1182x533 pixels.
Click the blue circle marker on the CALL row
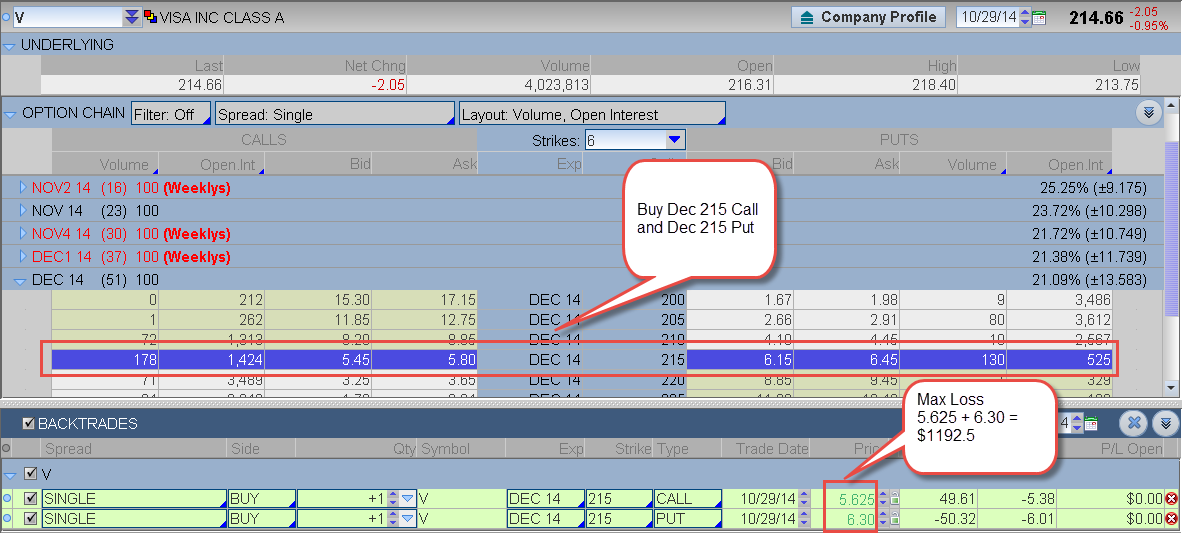tap(7, 499)
